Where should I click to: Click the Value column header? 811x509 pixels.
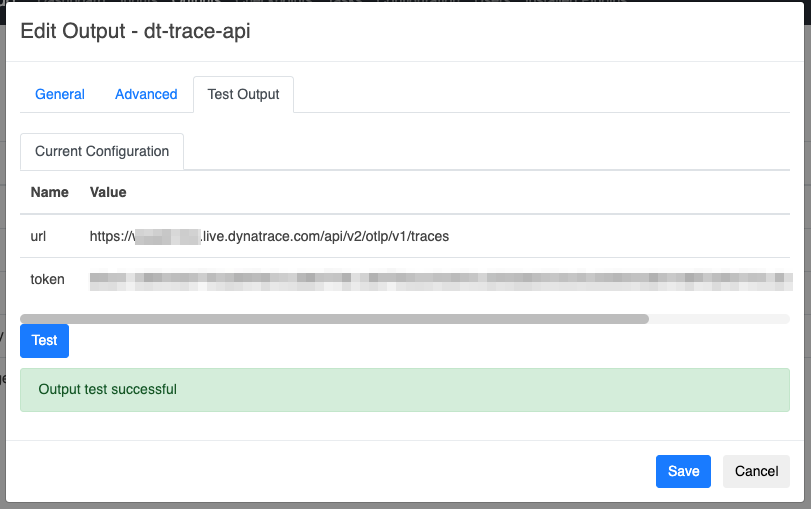[108, 192]
